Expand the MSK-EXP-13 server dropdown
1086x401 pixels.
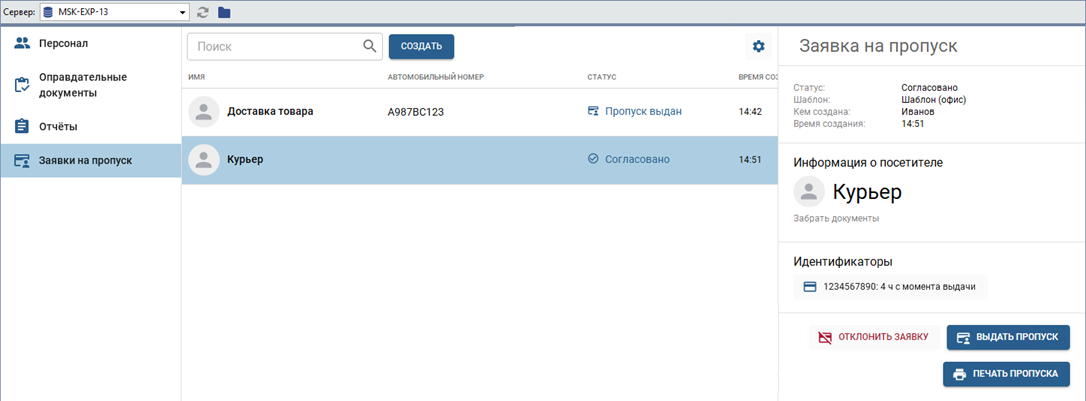(x=182, y=12)
